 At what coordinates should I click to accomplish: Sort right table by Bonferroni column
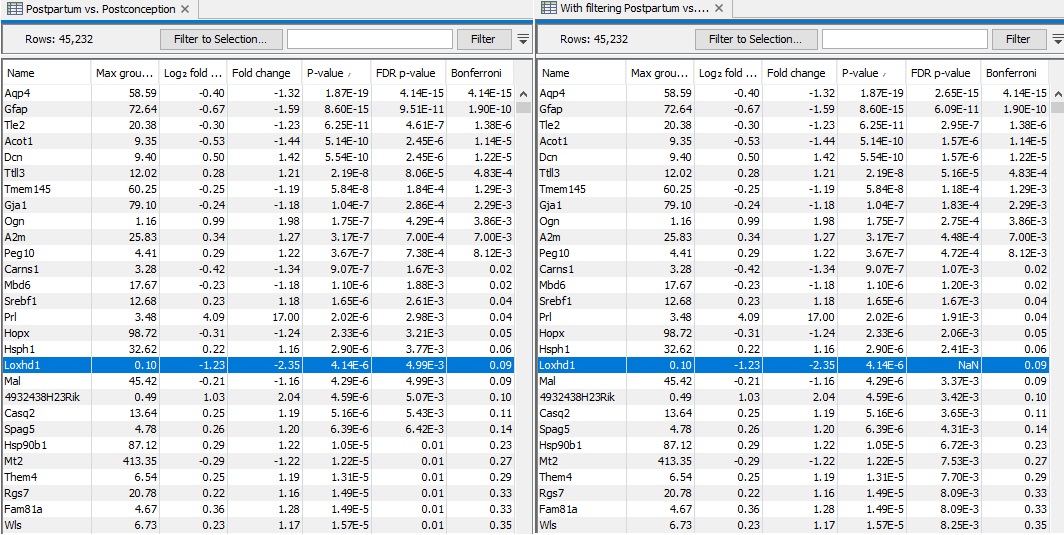coord(1014,73)
